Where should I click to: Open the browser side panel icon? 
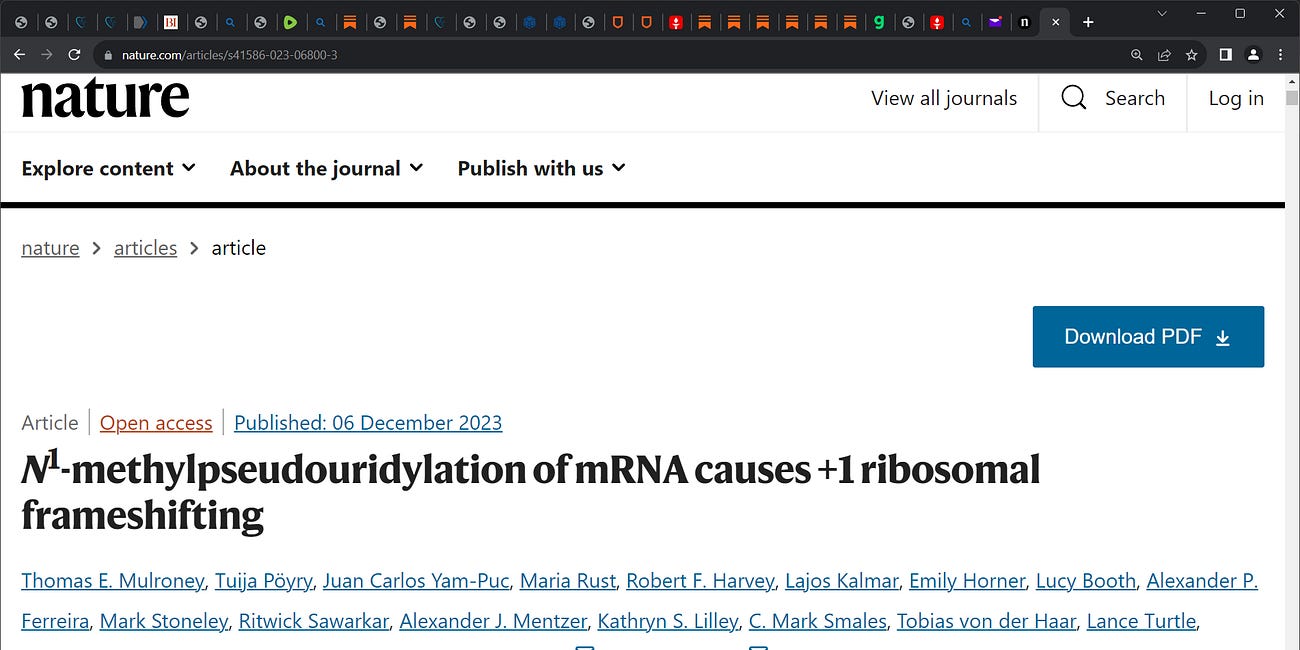coord(1225,55)
